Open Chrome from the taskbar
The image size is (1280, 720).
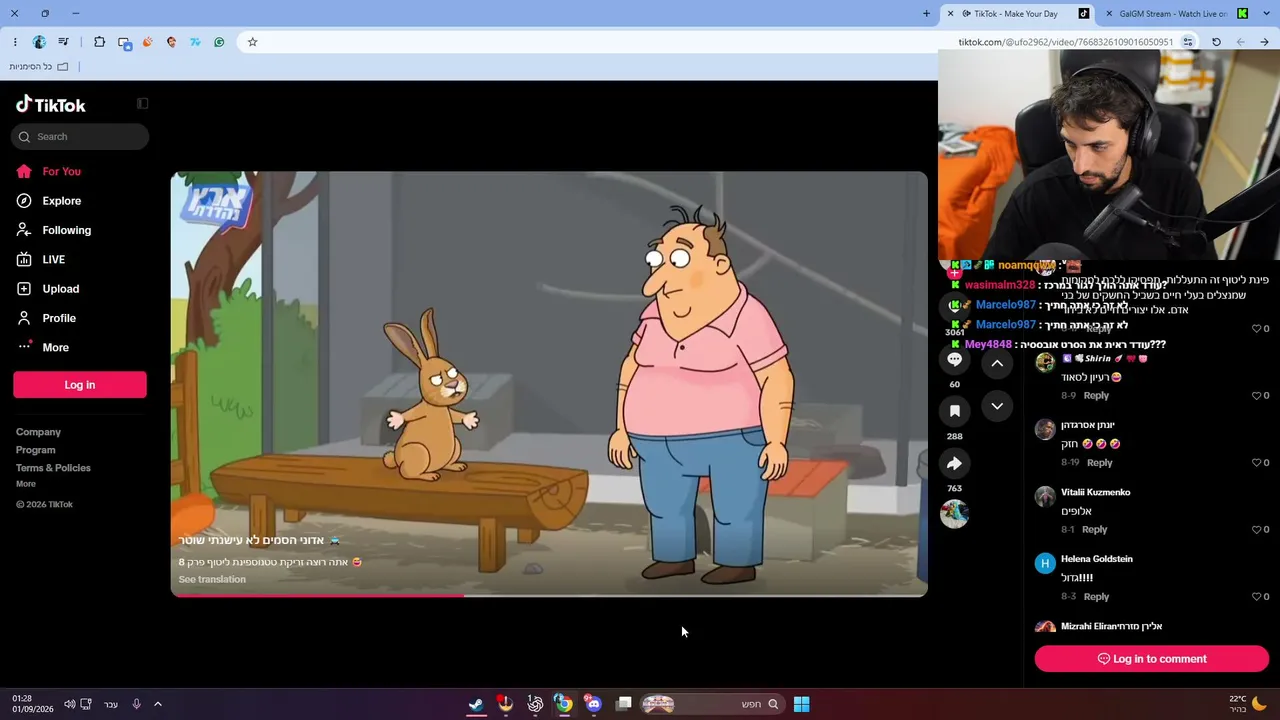[x=564, y=704]
